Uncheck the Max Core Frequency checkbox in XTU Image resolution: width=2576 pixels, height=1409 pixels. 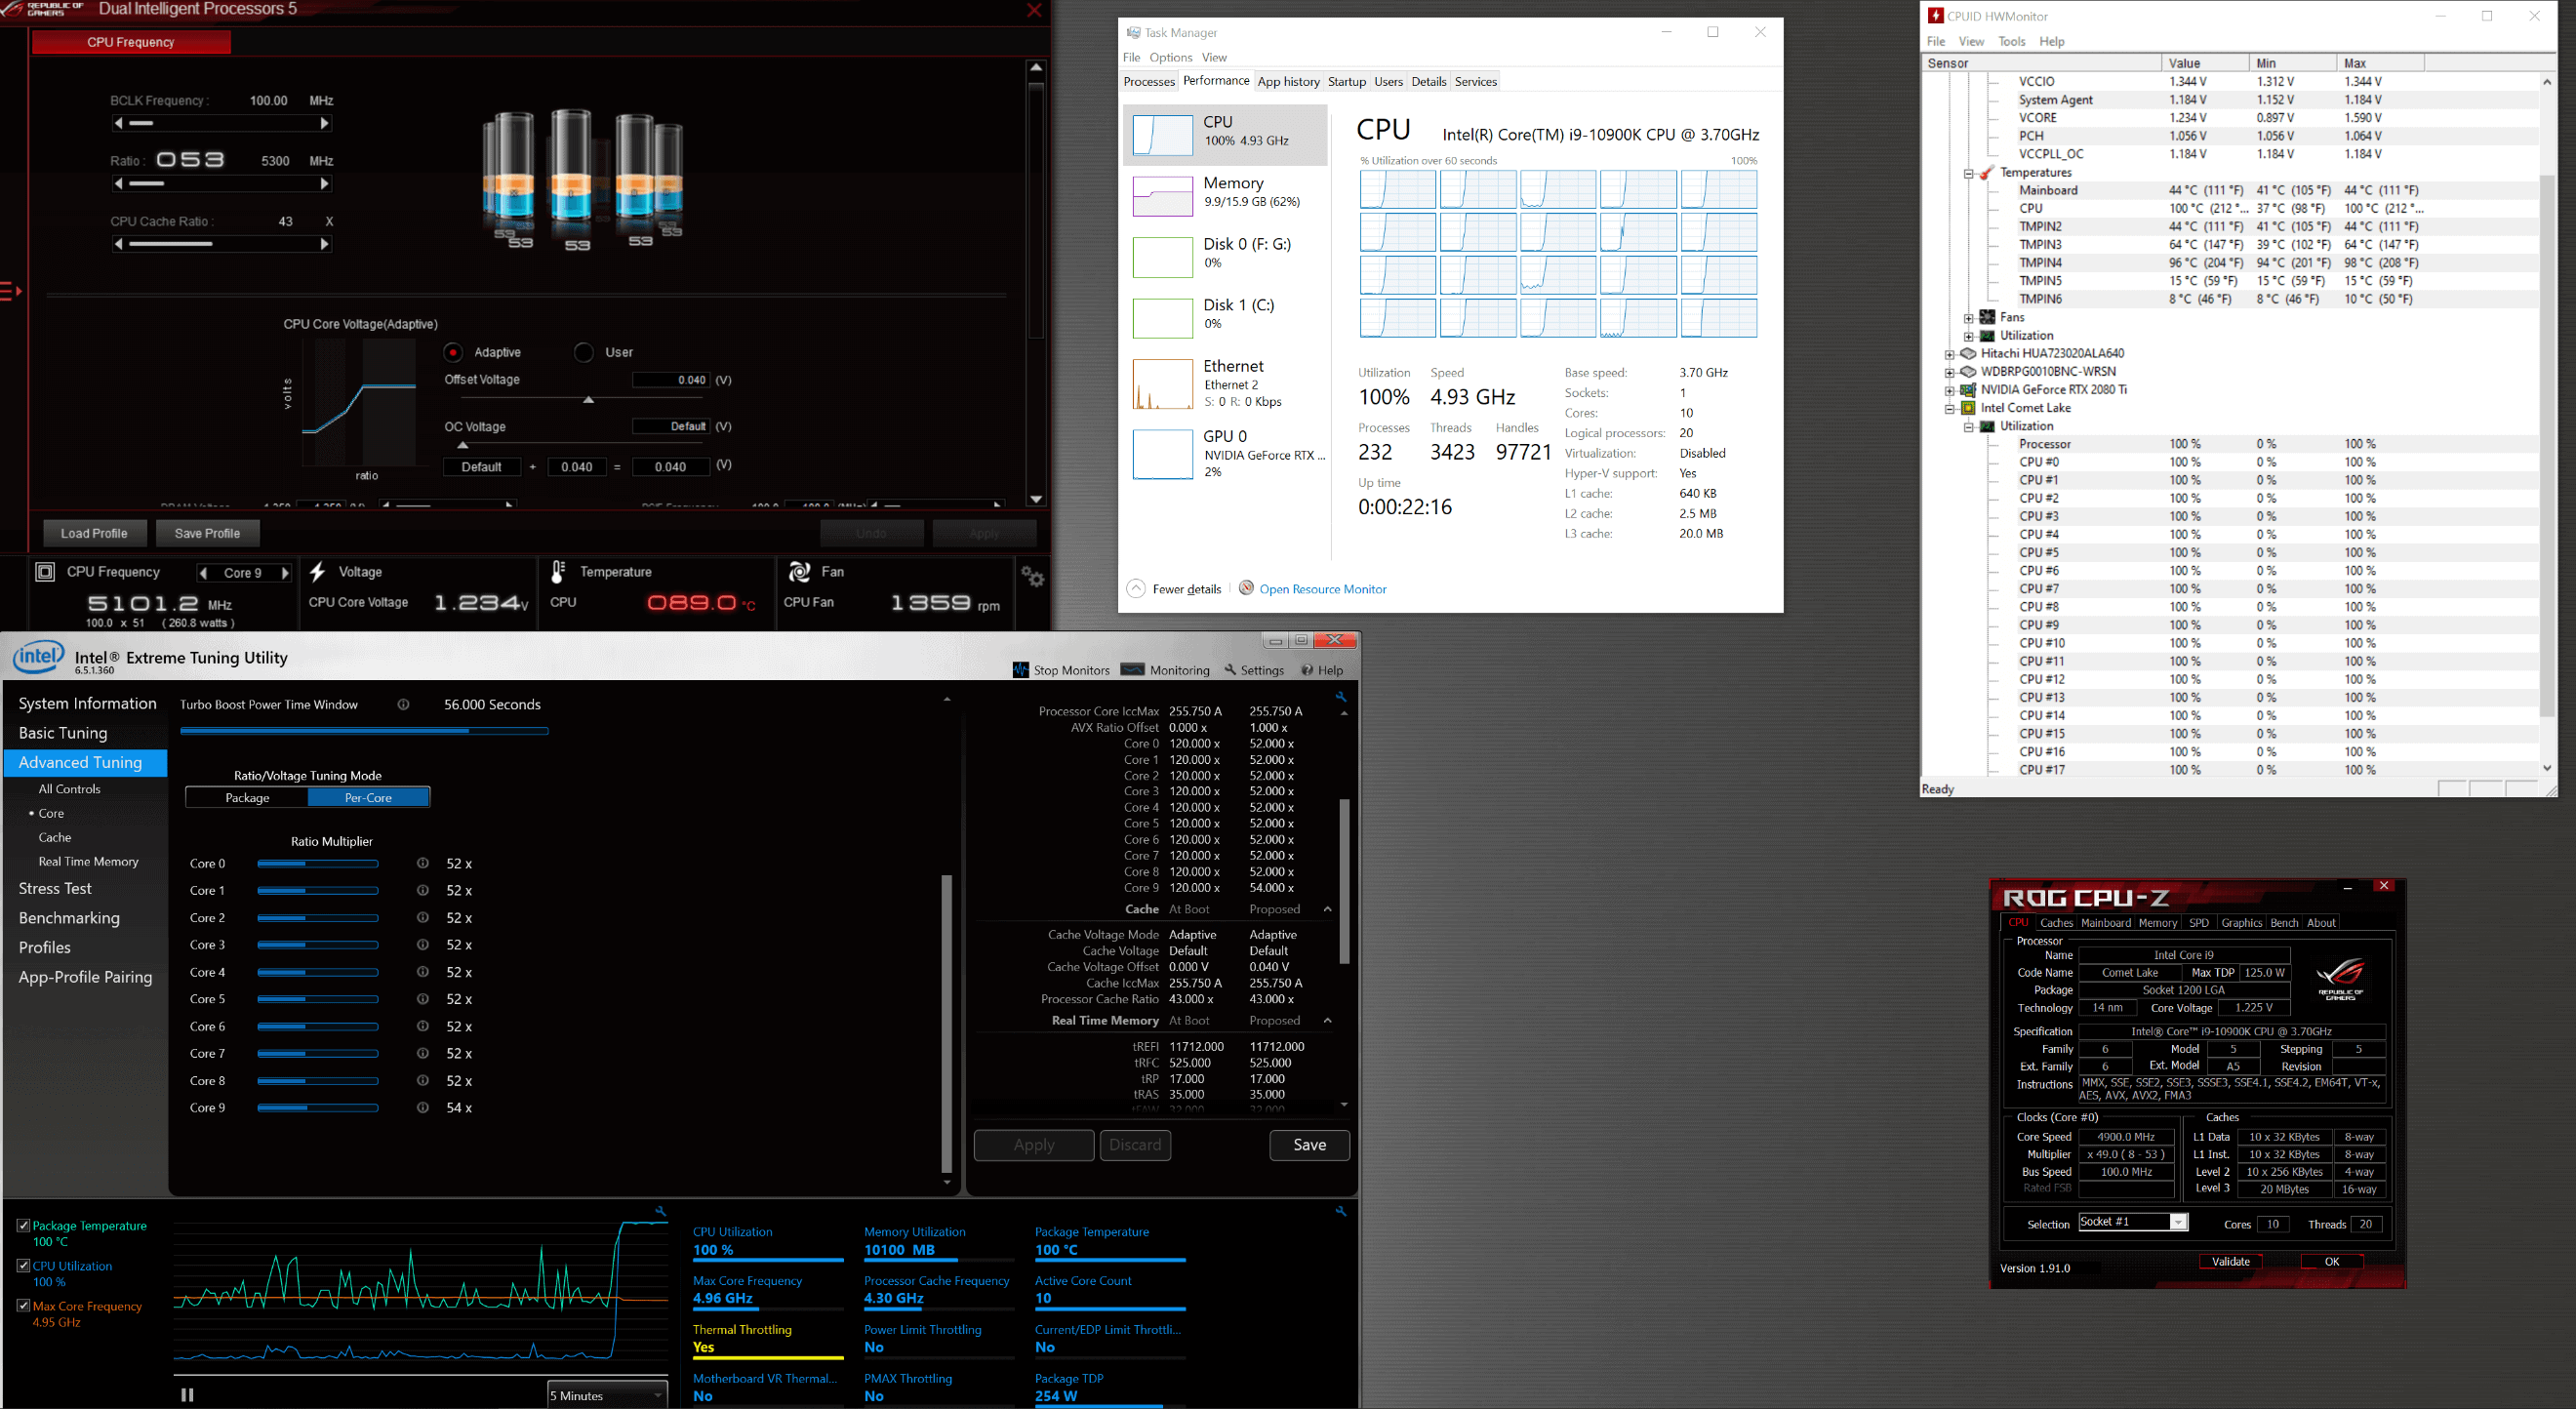click(x=24, y=1305)
